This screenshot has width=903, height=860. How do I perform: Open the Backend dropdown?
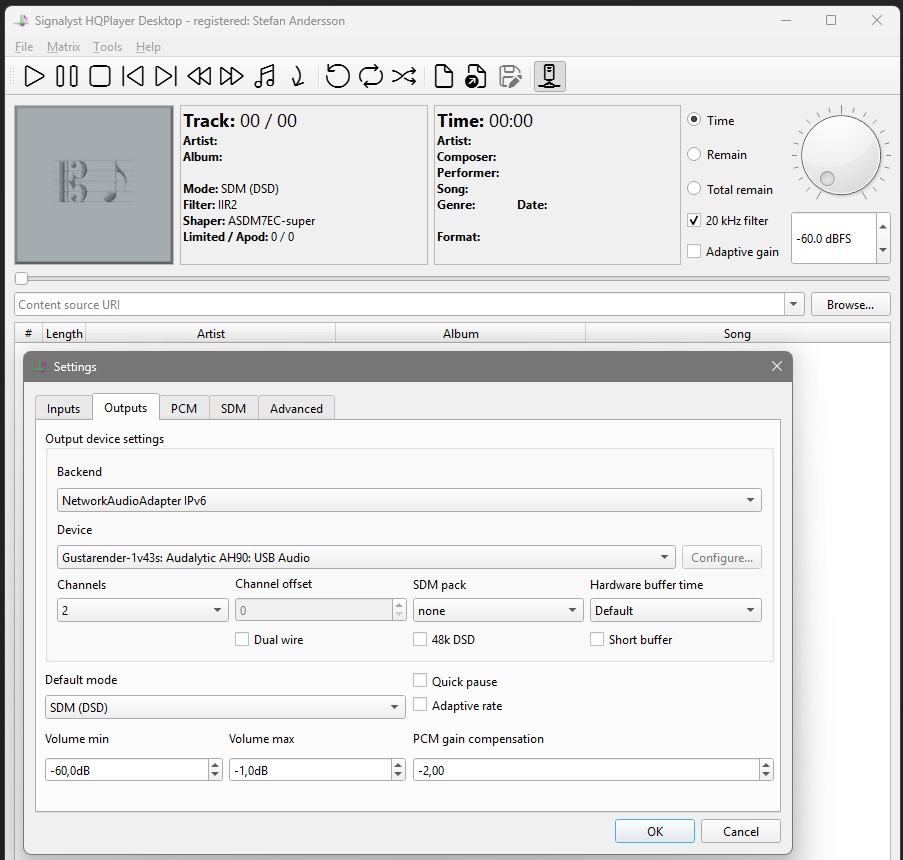(x=409, y=500)
